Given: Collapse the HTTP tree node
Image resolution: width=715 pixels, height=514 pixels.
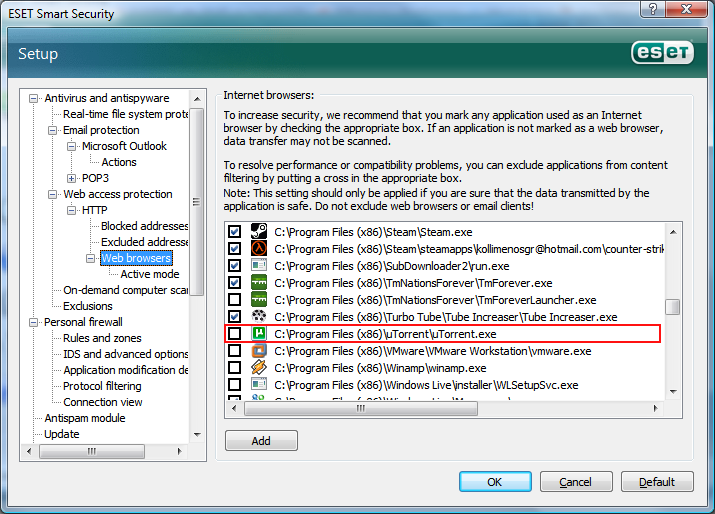Looking at the screenshot, I should (x=72, y=210).
